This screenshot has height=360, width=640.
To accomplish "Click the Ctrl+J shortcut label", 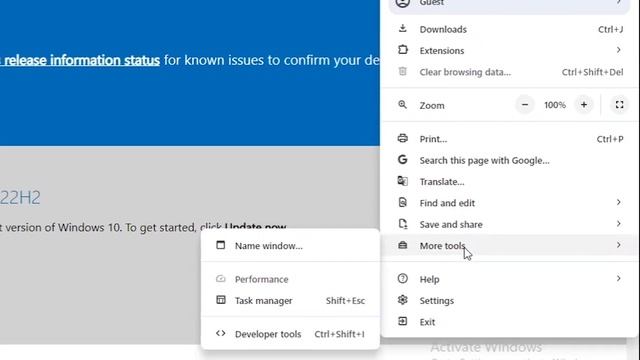I will pyautogui.click(x=610, y=29).
